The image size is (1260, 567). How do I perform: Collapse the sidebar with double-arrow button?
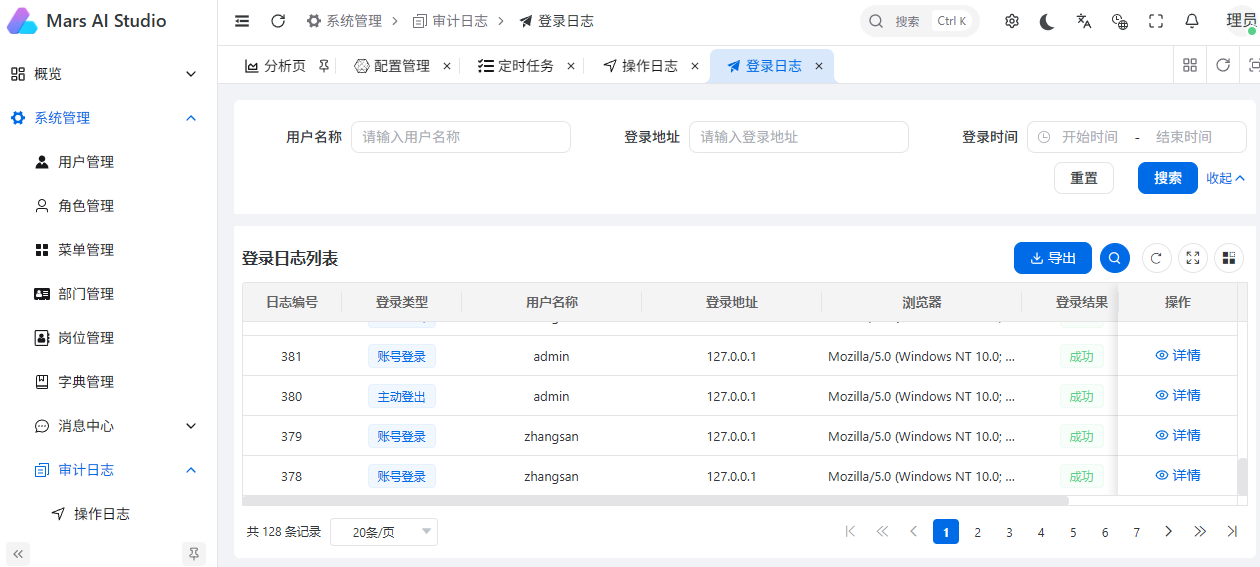18,553
